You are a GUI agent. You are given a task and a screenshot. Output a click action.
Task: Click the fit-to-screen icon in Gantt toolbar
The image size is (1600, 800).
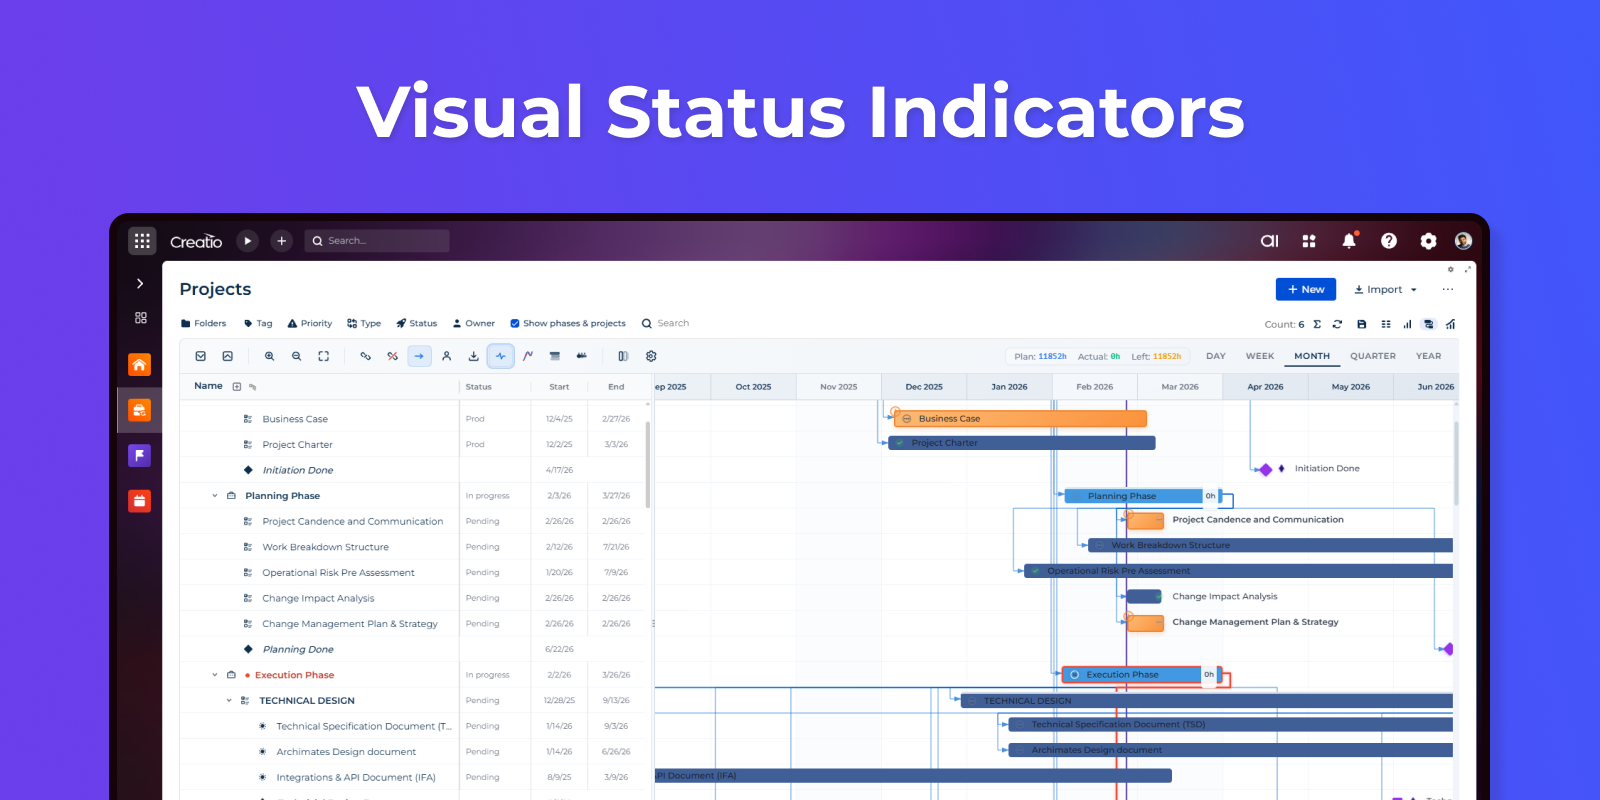[323, 356]
